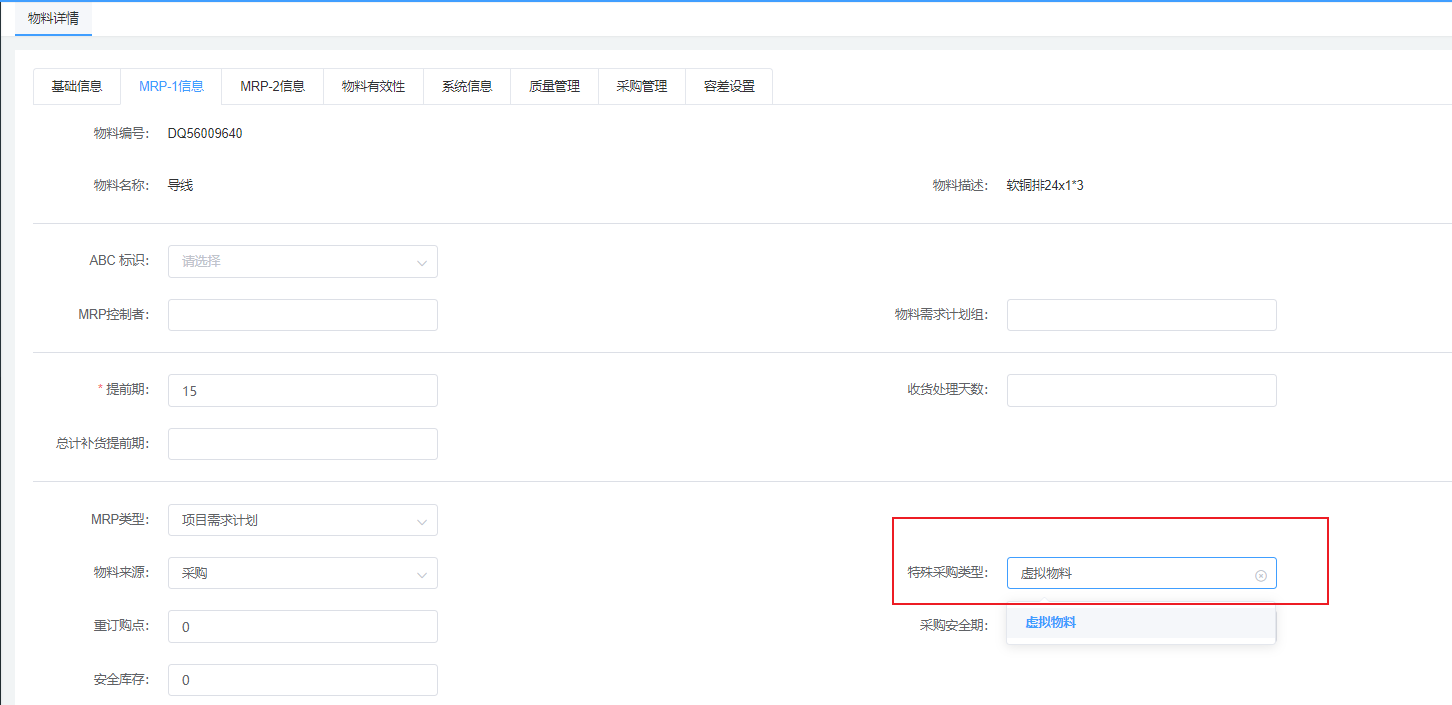The width and height of the screenshot is (1452, 705).
Task: Expand the ABC 标识 dropdown arrow
Action: 421,262
